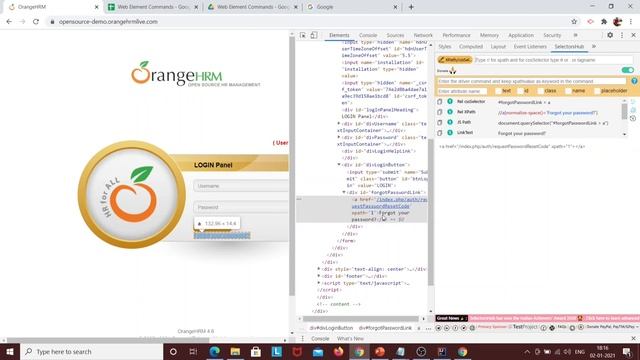Open the Microsoft Store taskbar icon
Screen dimensions: 640x360
click(x=256, y=351)
